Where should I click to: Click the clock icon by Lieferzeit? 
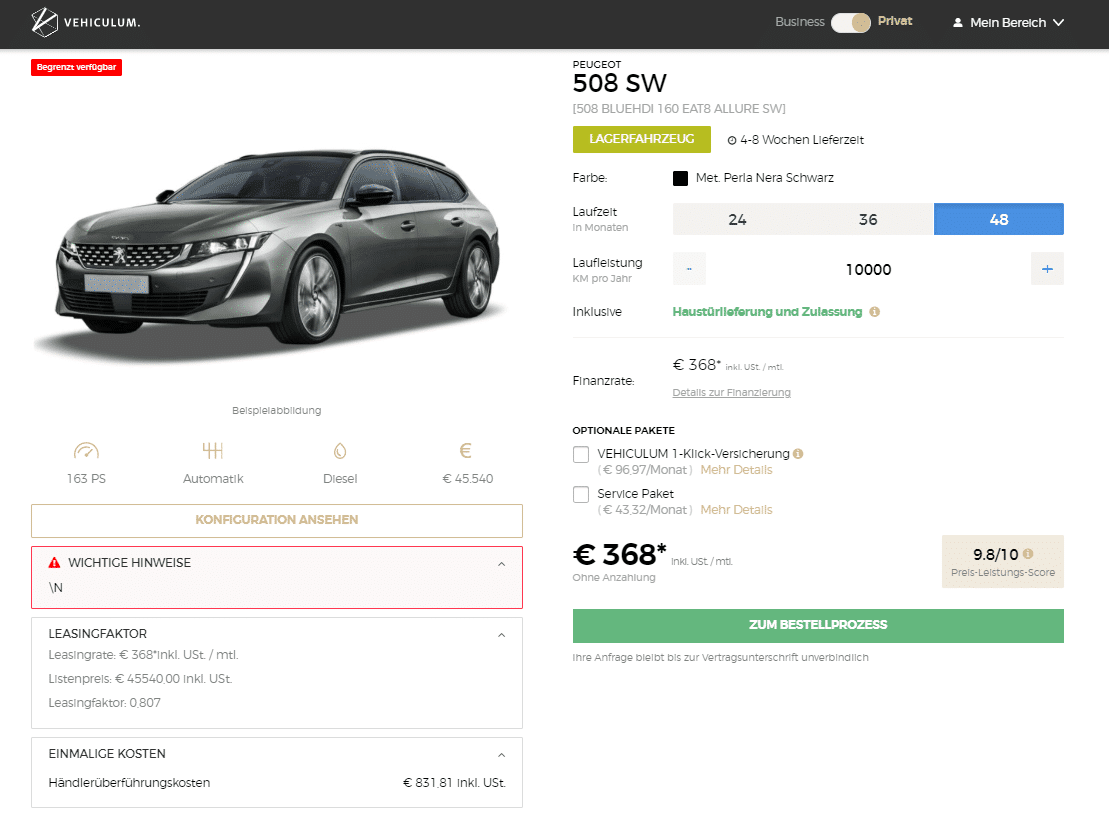[x=732, y=140]
